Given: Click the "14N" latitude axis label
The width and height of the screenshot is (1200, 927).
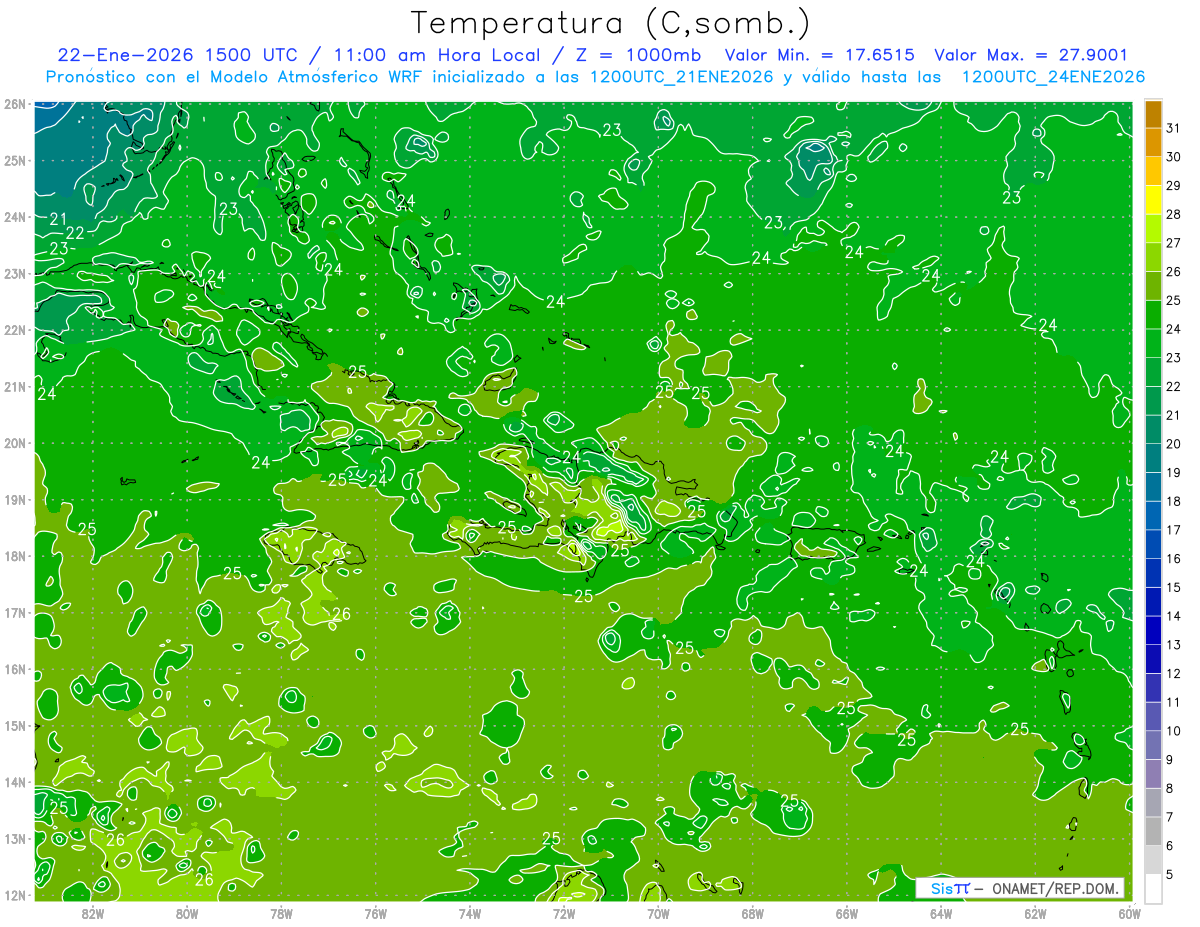Looking at the screenshot, I should coord(14,782).
